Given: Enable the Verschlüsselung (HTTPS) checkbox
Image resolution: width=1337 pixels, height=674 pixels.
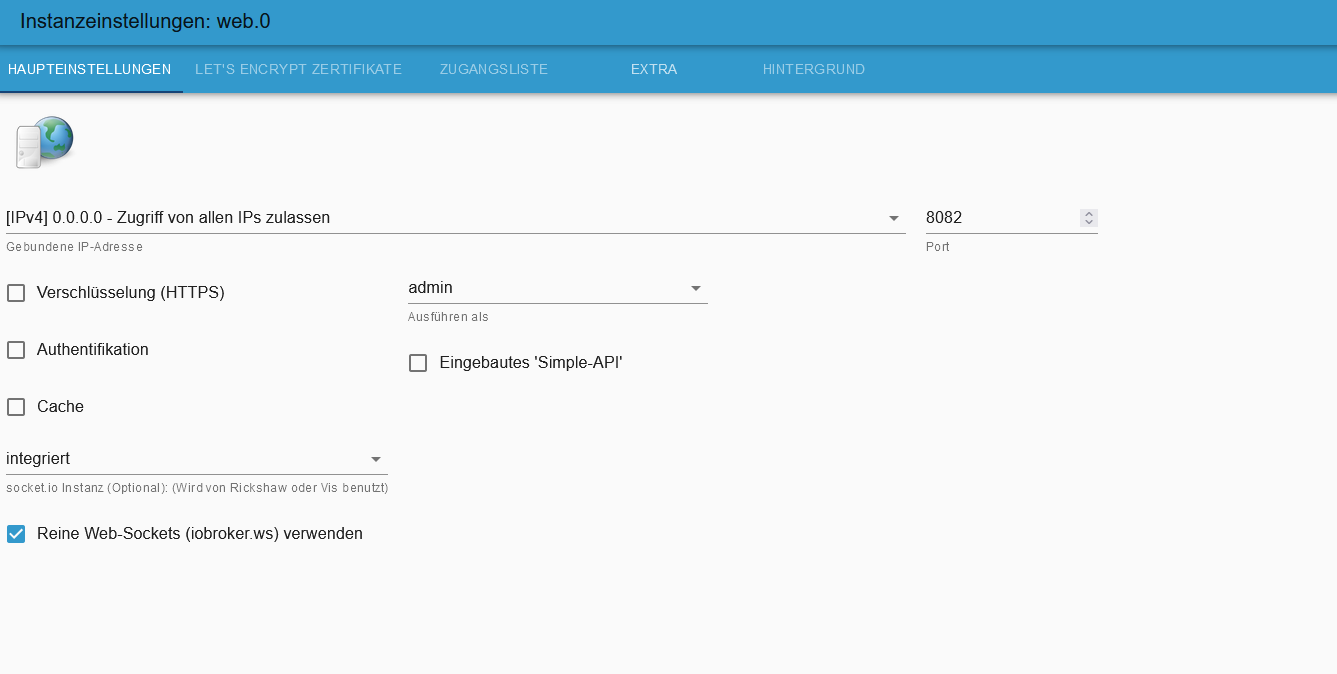Looking at the screenshot, I should (16, 293).
